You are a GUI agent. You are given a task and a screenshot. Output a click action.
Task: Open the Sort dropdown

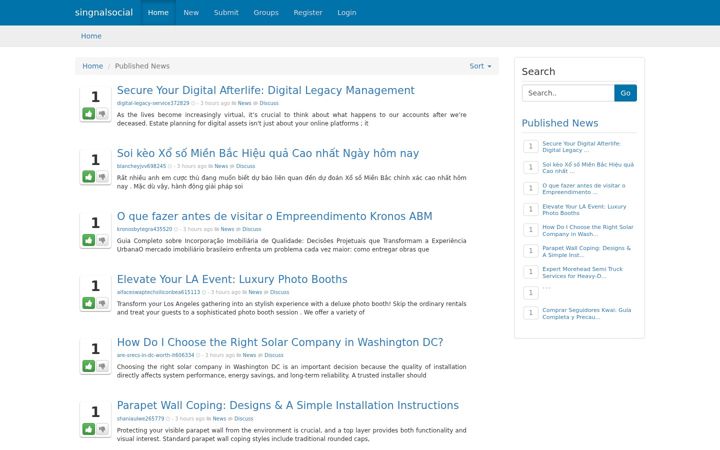(x=480, y=66)
